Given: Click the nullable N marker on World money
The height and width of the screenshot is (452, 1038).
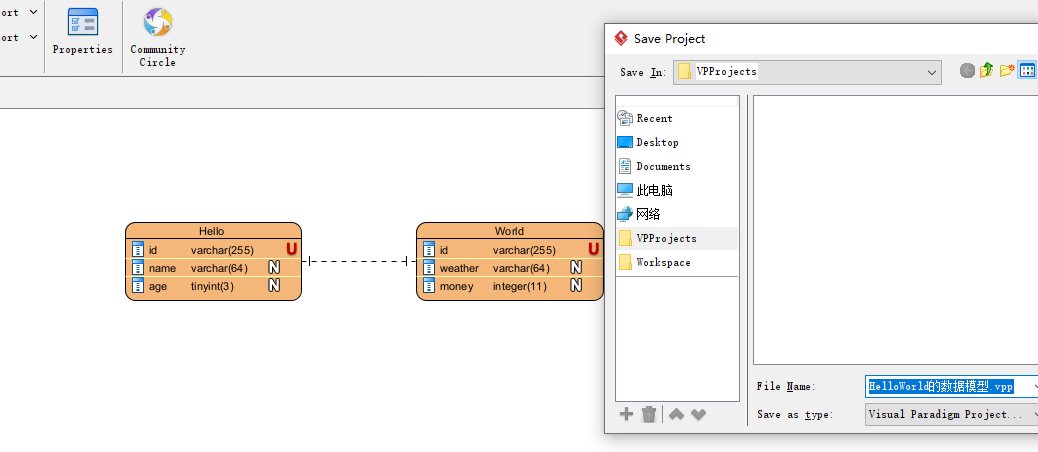Looking at the screenshot, I should click(x=576, y=285).
